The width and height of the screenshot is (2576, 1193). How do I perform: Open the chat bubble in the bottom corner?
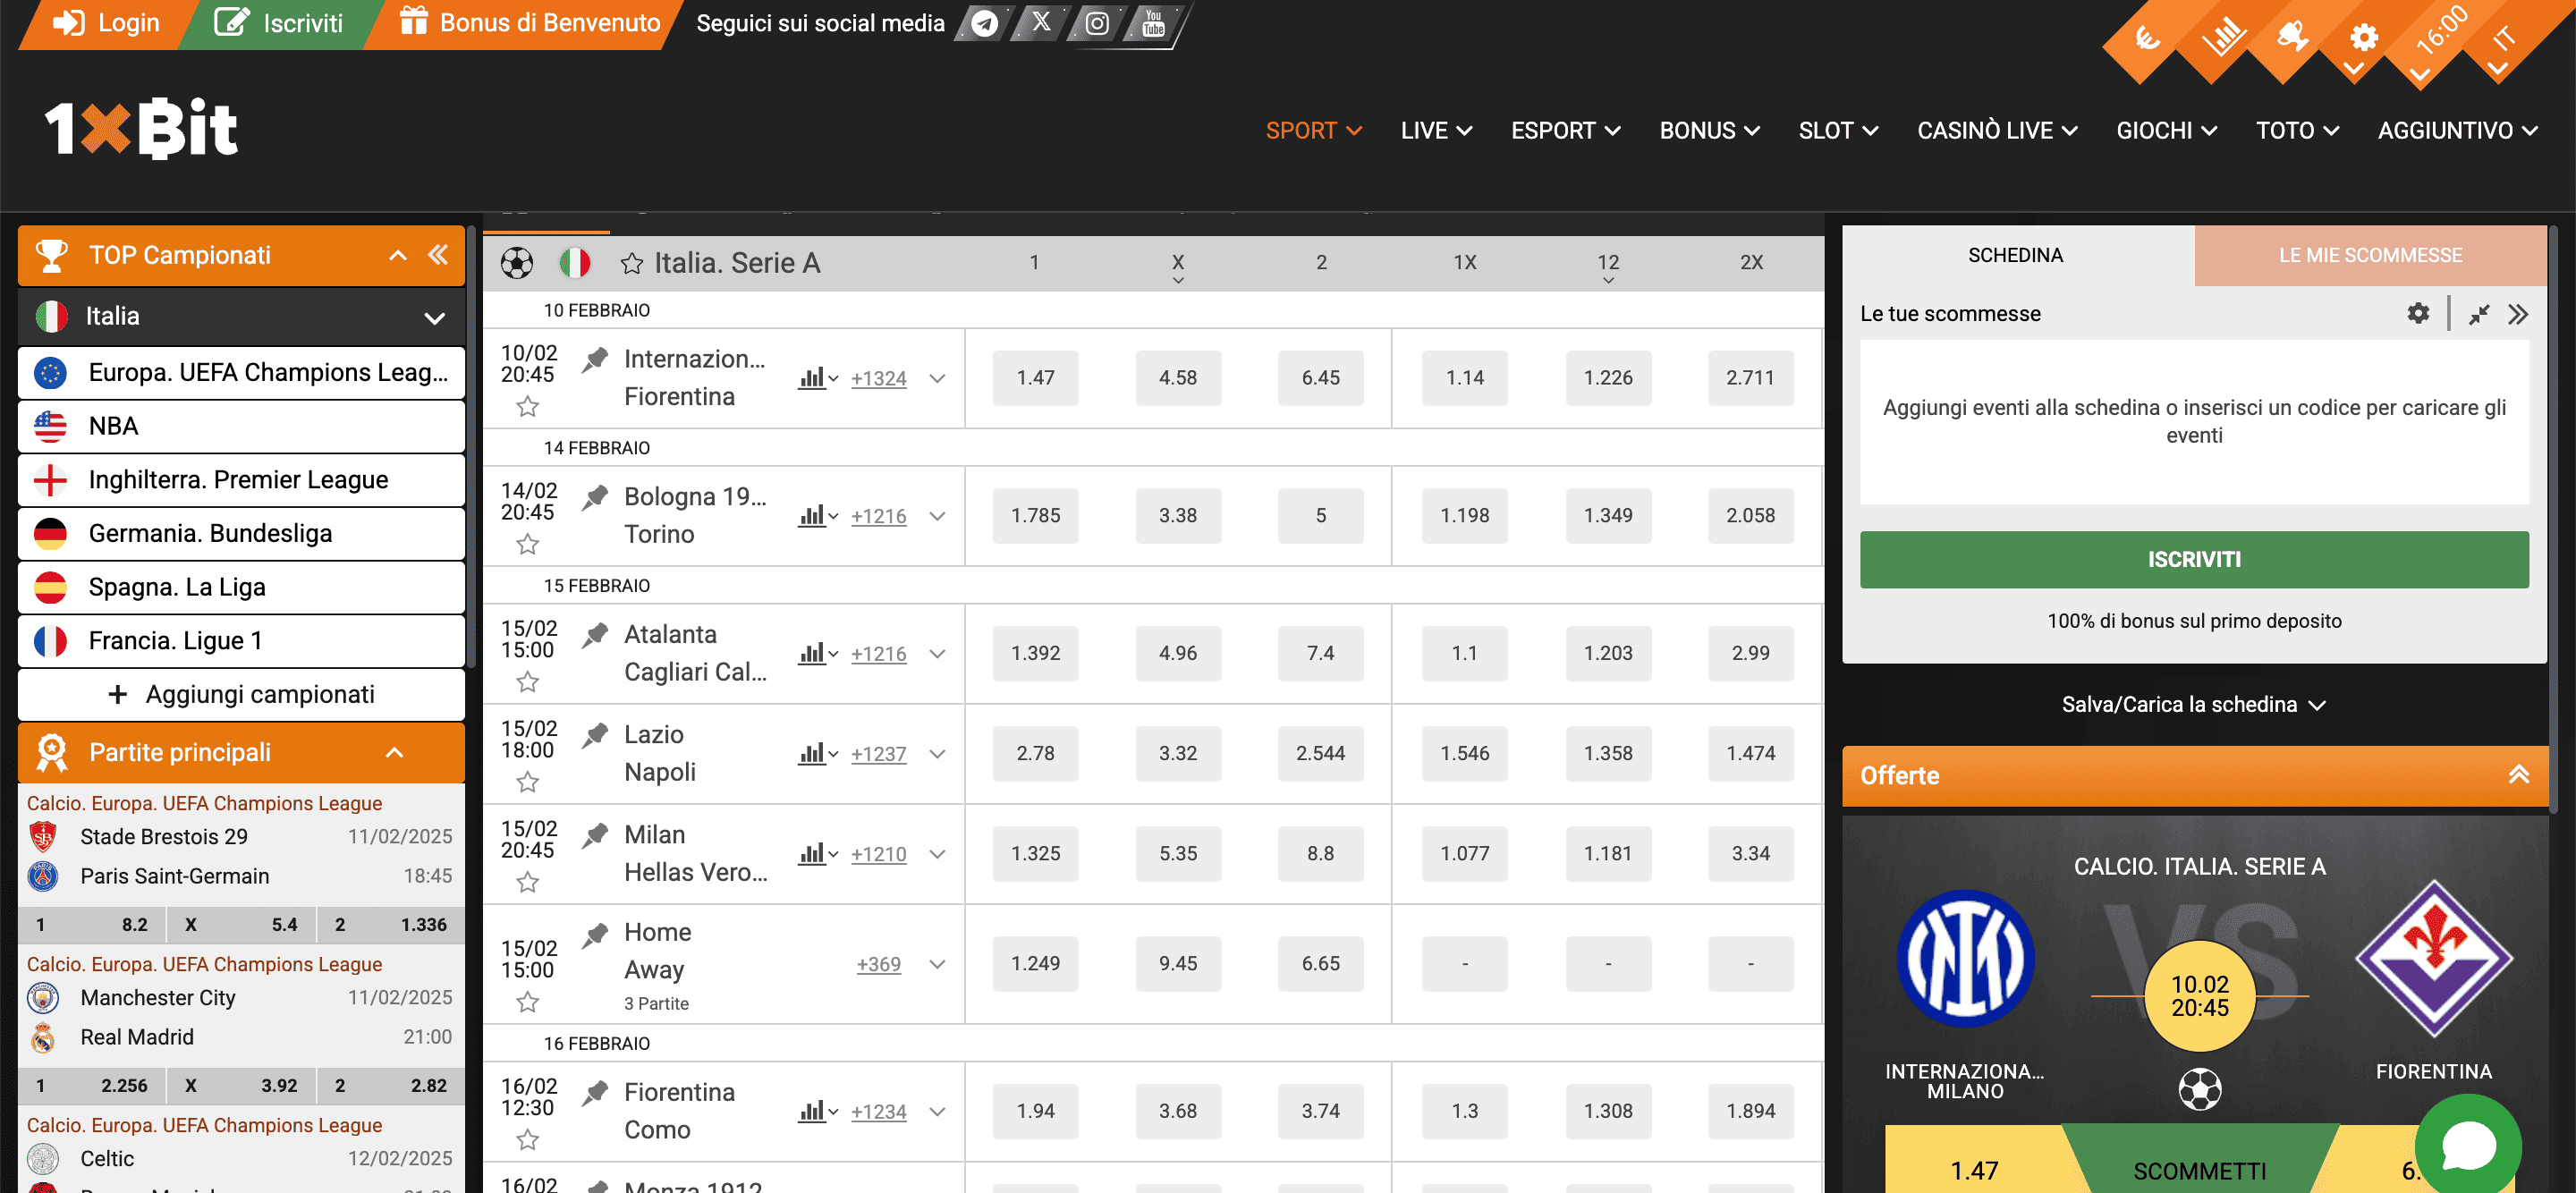coord(2469,1144)
